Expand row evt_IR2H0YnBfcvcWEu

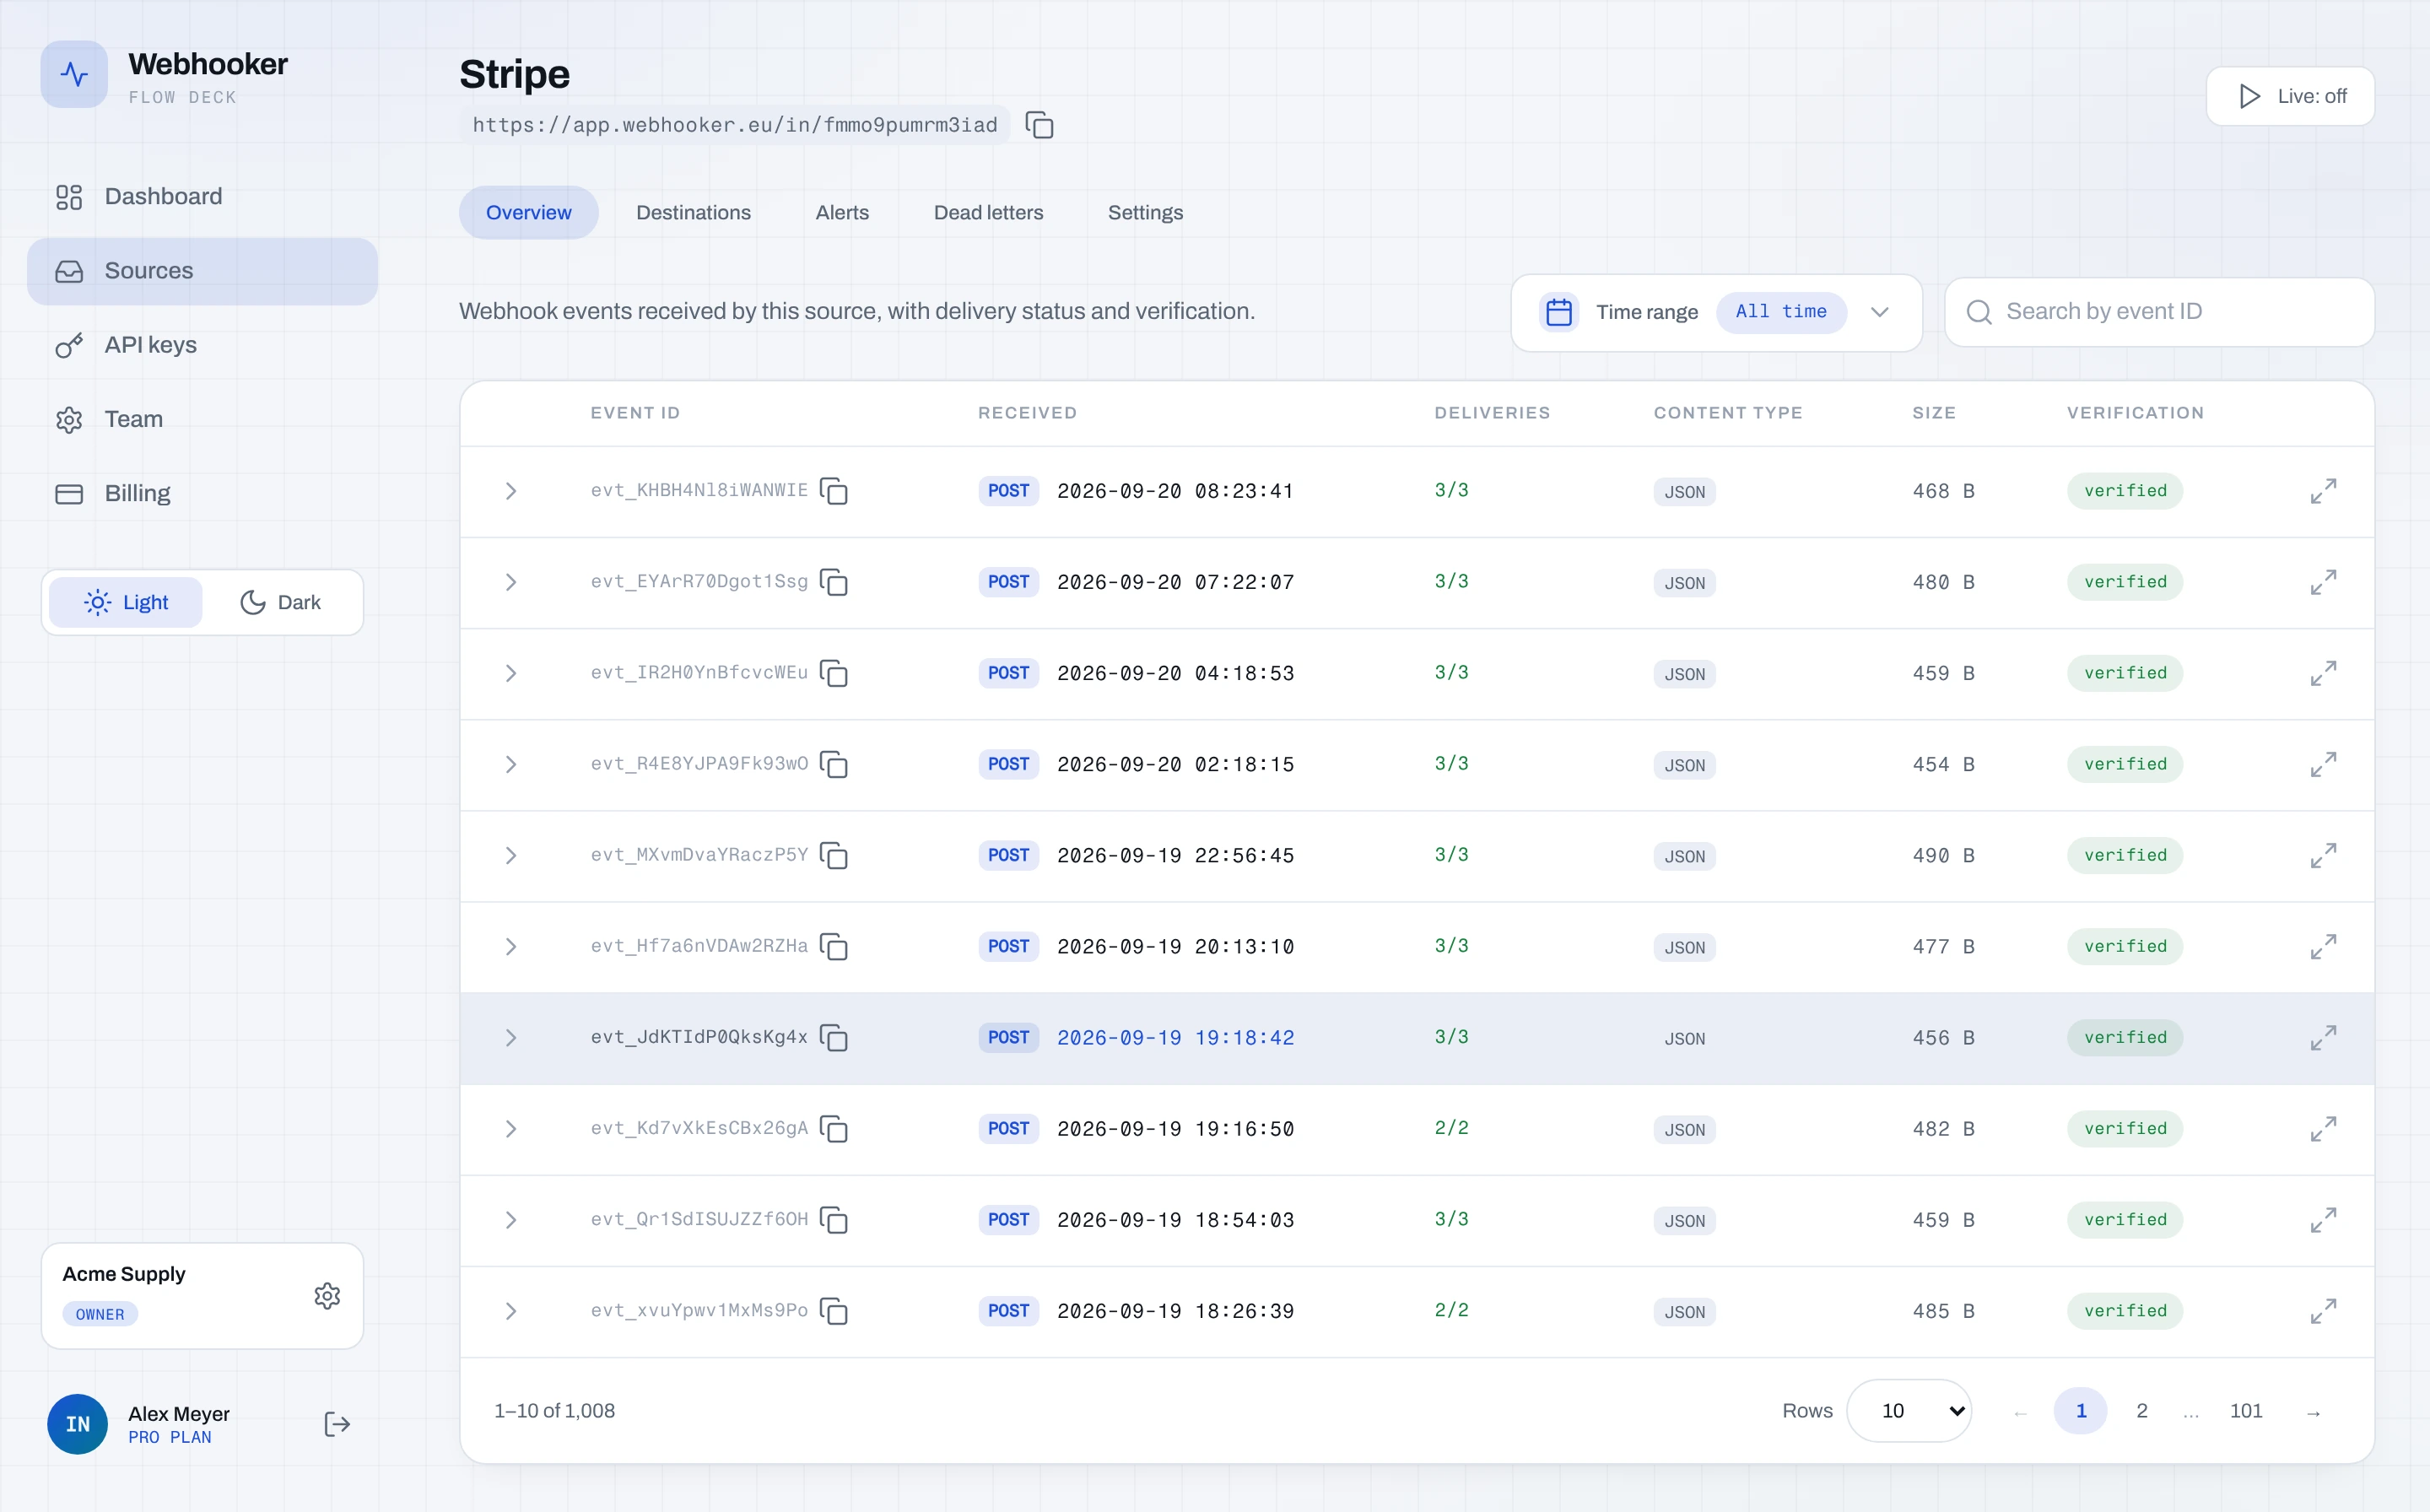pyautogui.click(x=511, y=673)
